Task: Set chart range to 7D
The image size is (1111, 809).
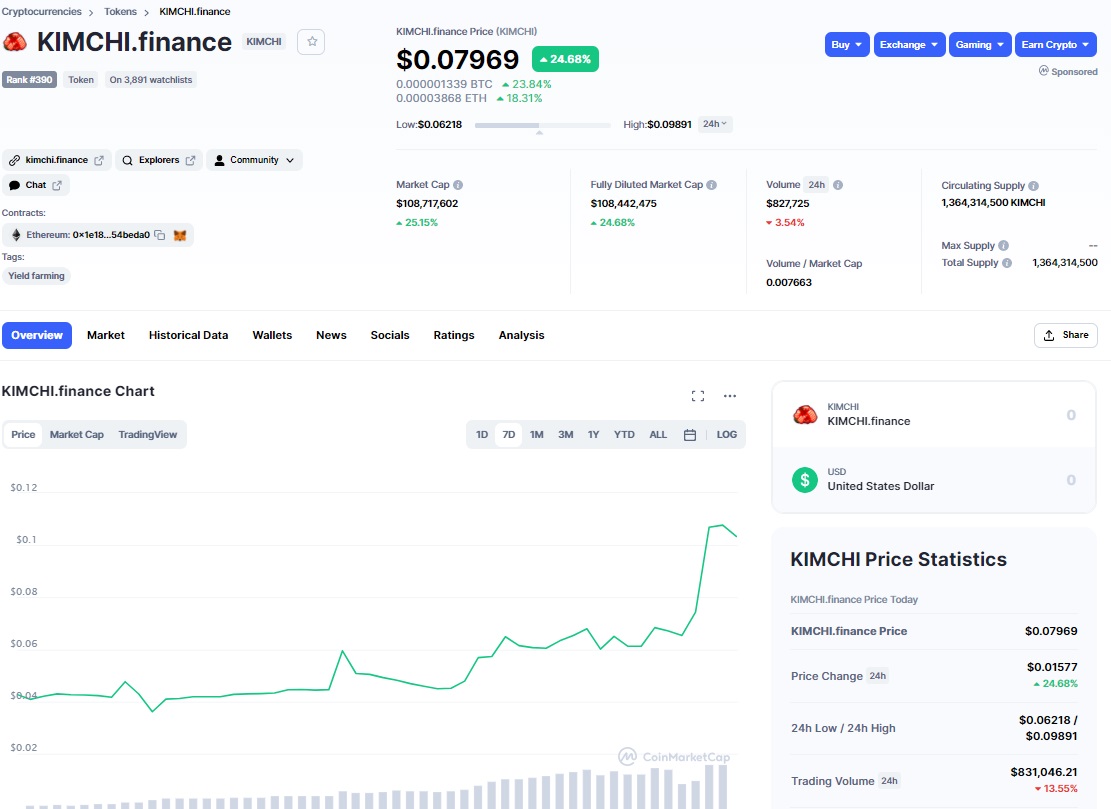Action: click(509, 435)
